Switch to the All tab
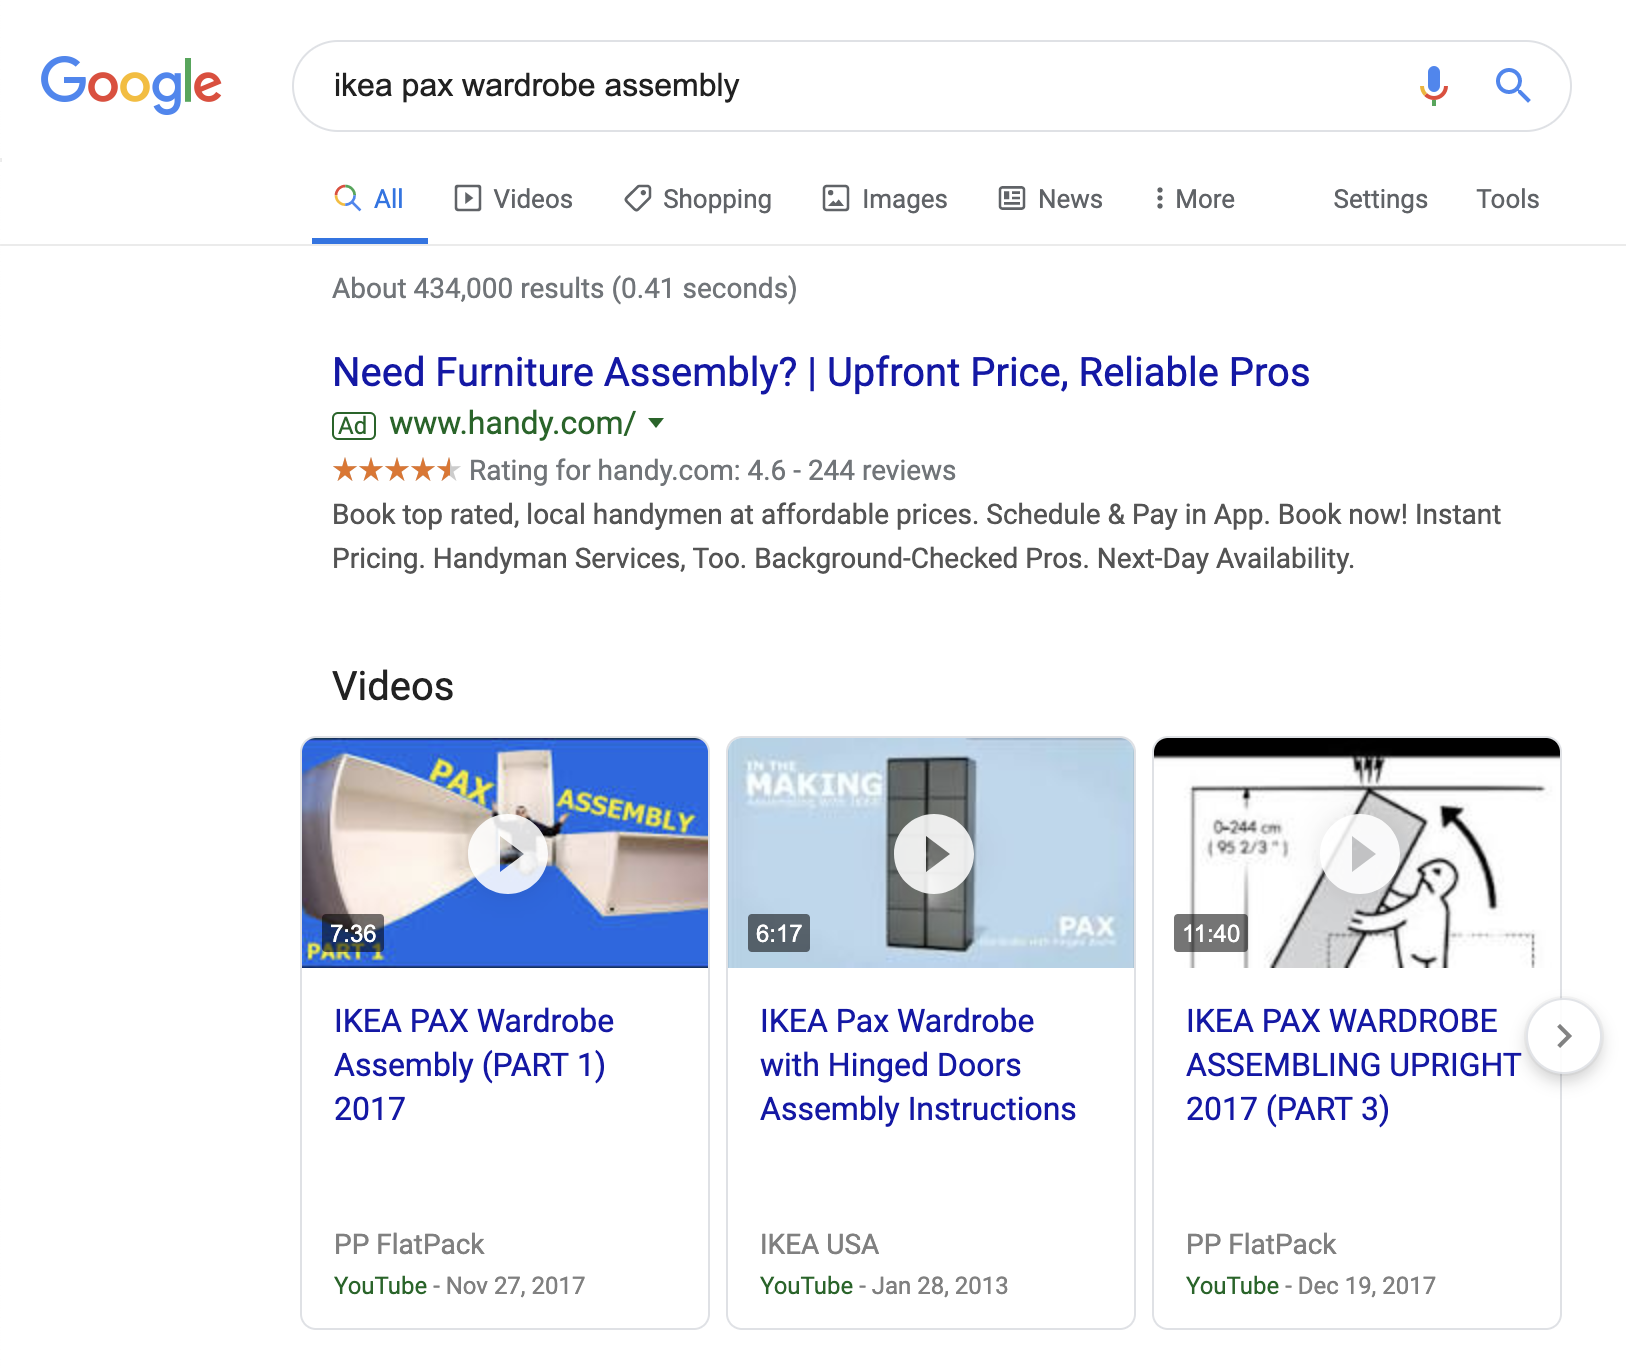 pyautogui.click(x=369, y=198)
